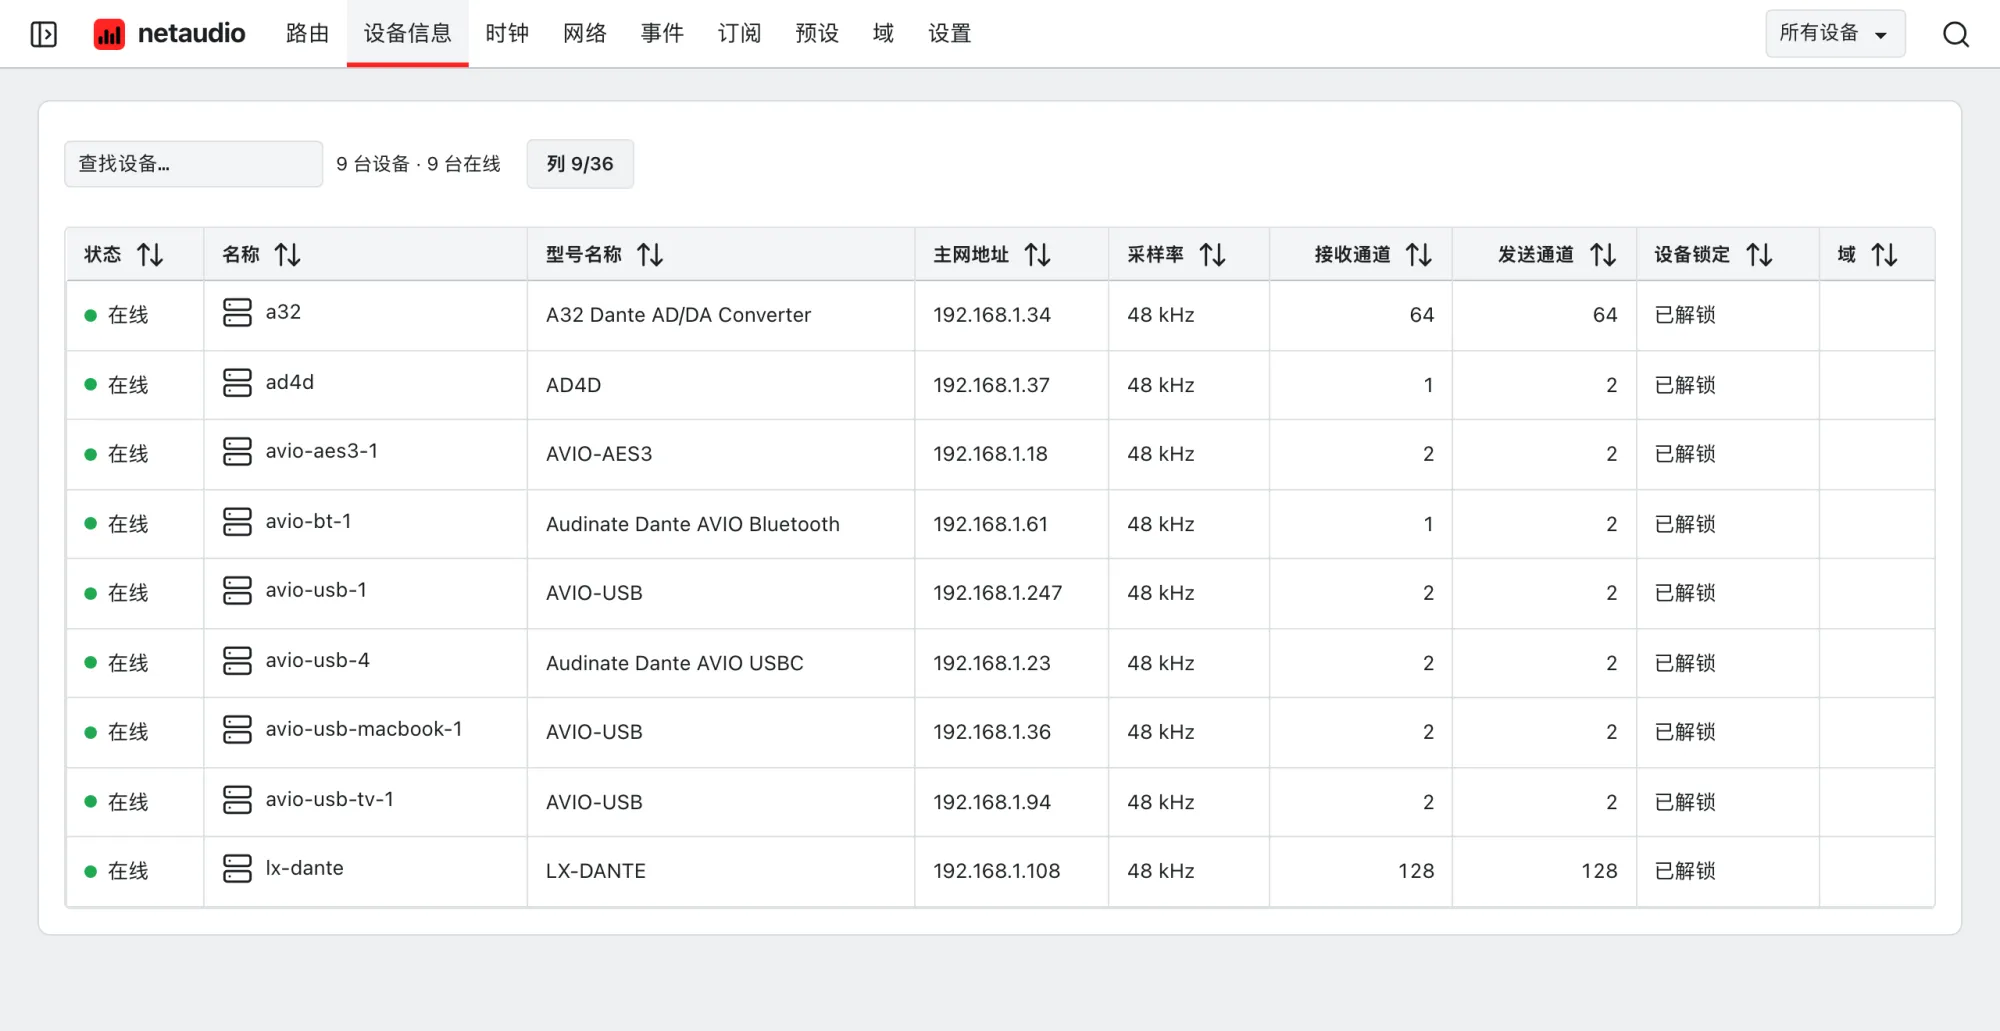
Task: Sort by 型号名称 column arrows
Action: pyautogui.click(x=650, y=255)
